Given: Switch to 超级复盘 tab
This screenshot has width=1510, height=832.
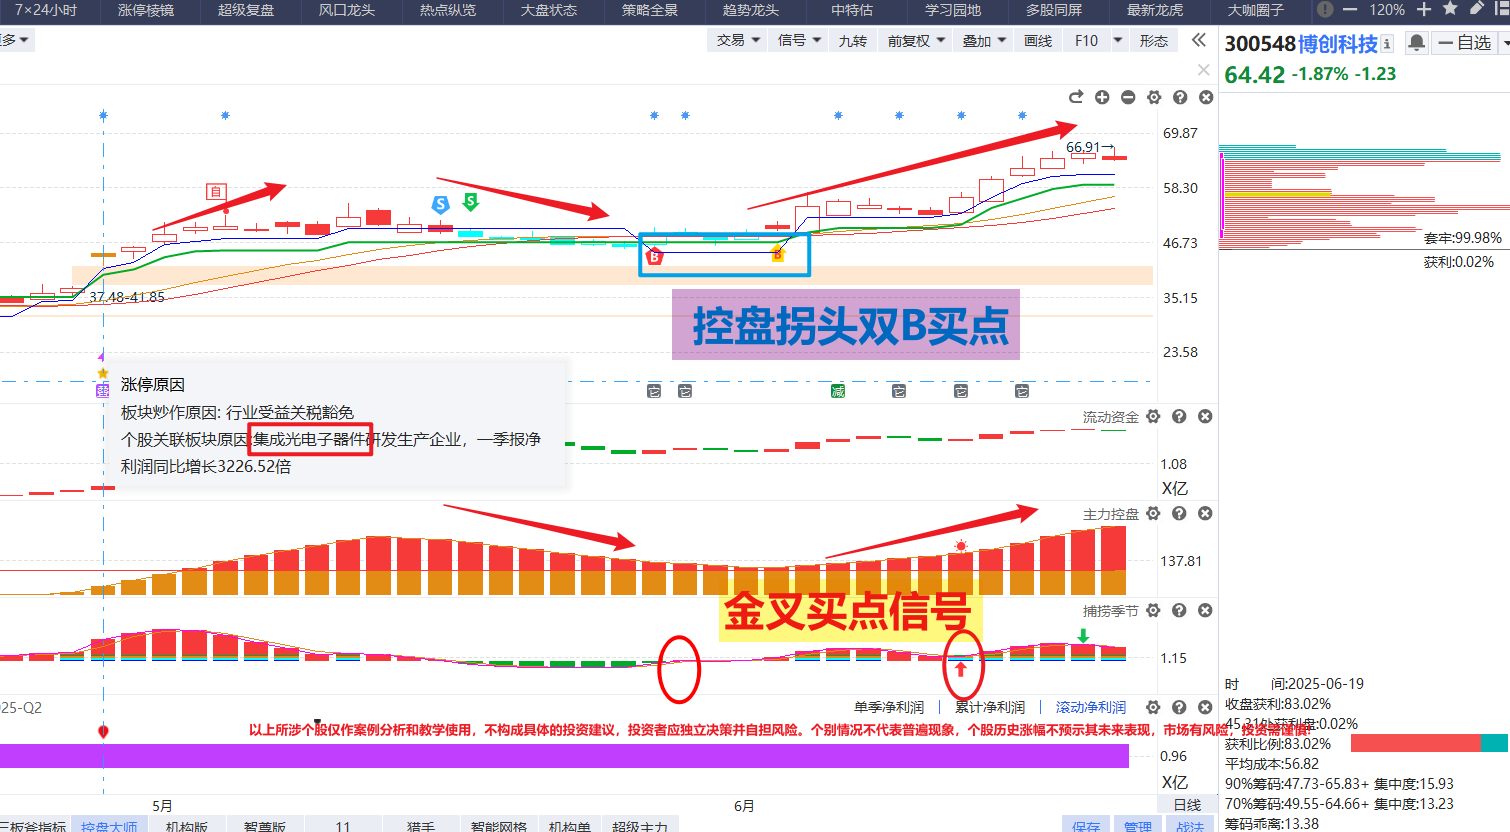Looking at the screenshot, I should 246,10.
